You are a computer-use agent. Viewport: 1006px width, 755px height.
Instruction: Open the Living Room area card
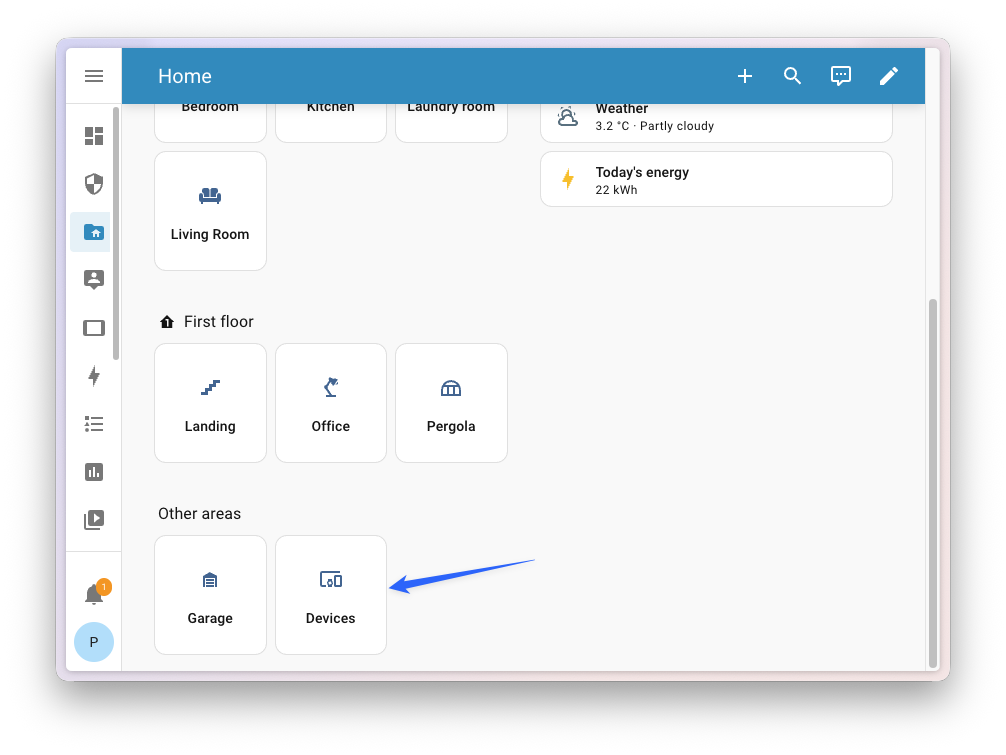[x=210, y=210]
